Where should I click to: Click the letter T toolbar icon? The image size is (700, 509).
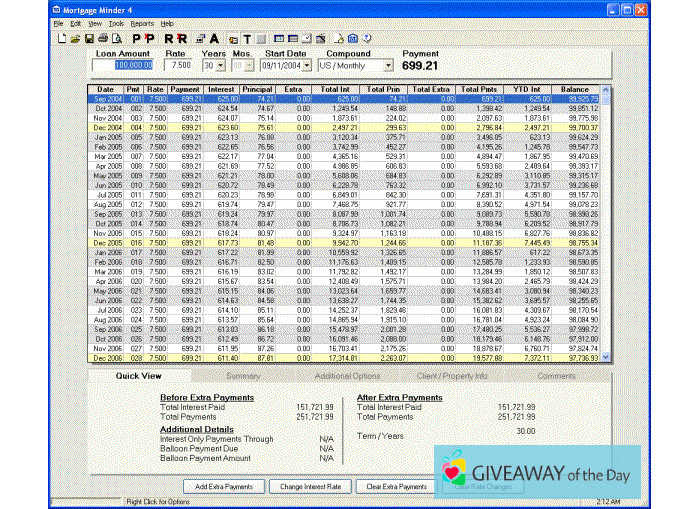[246, 37]
